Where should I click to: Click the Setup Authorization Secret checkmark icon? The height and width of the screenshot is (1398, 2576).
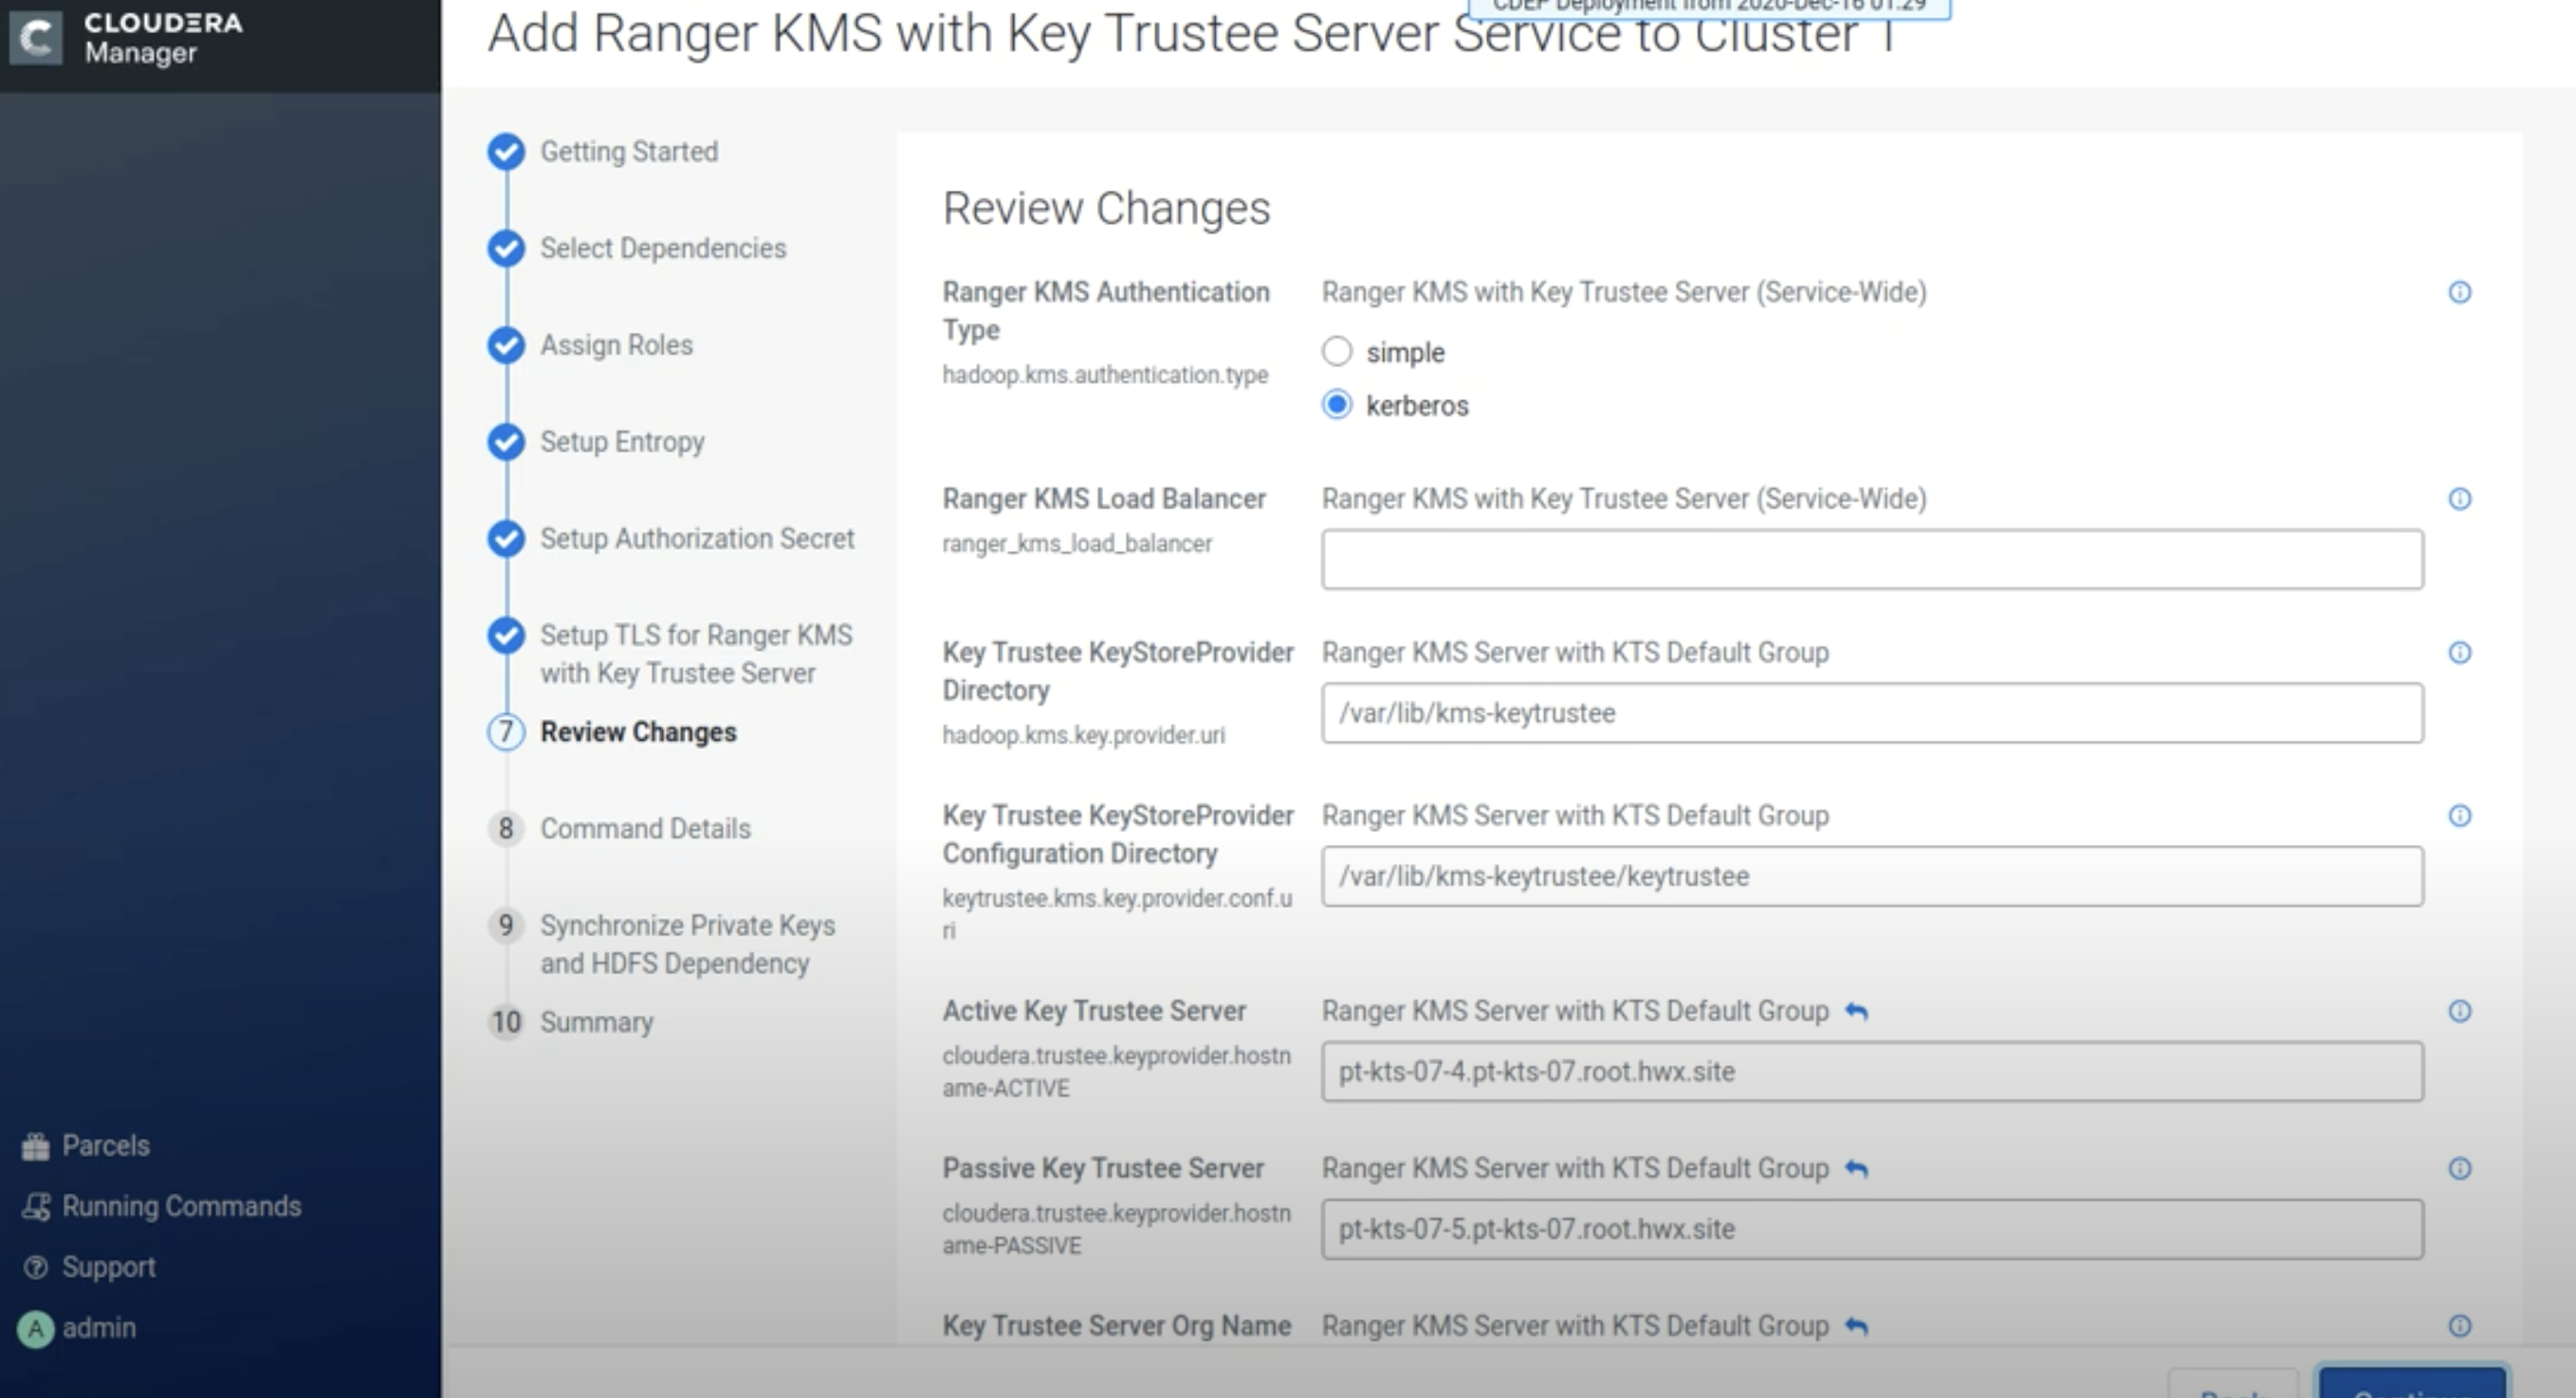click(x=506, y=538)
